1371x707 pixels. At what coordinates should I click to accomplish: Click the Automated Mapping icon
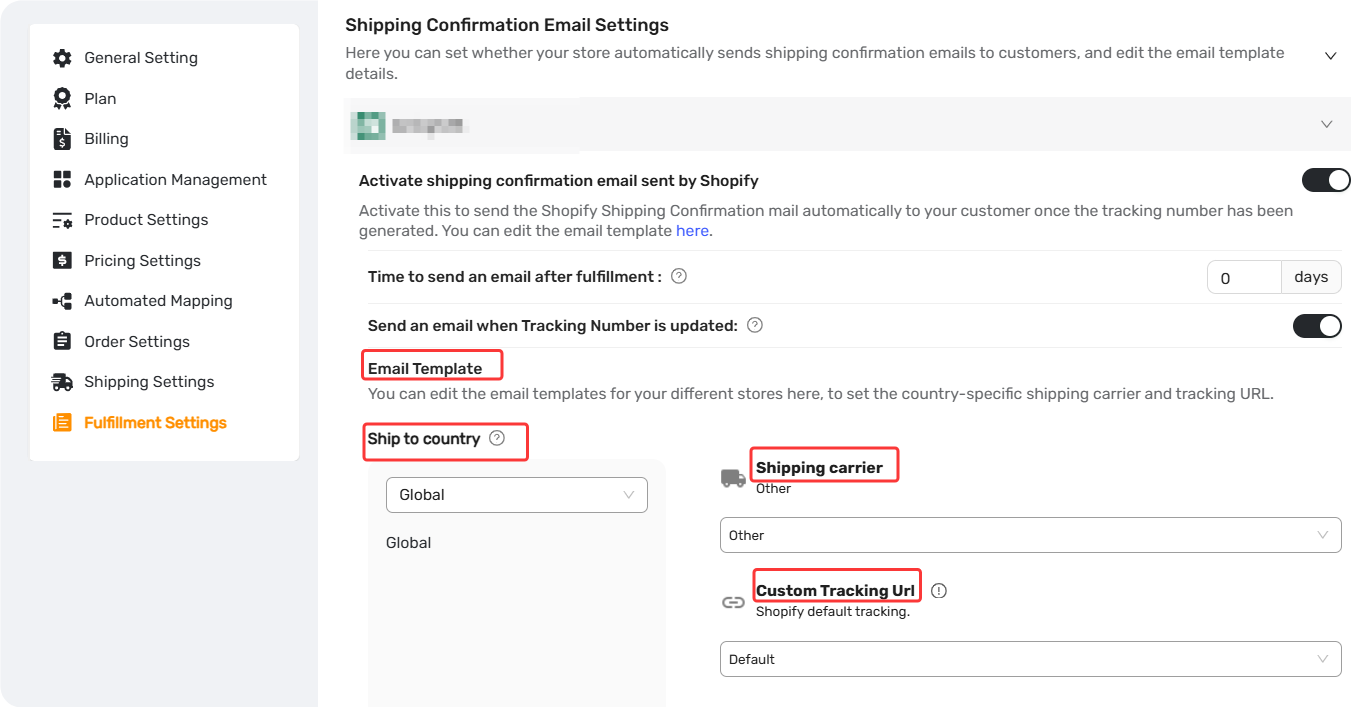pyautogui.click(x=62, y=301)
